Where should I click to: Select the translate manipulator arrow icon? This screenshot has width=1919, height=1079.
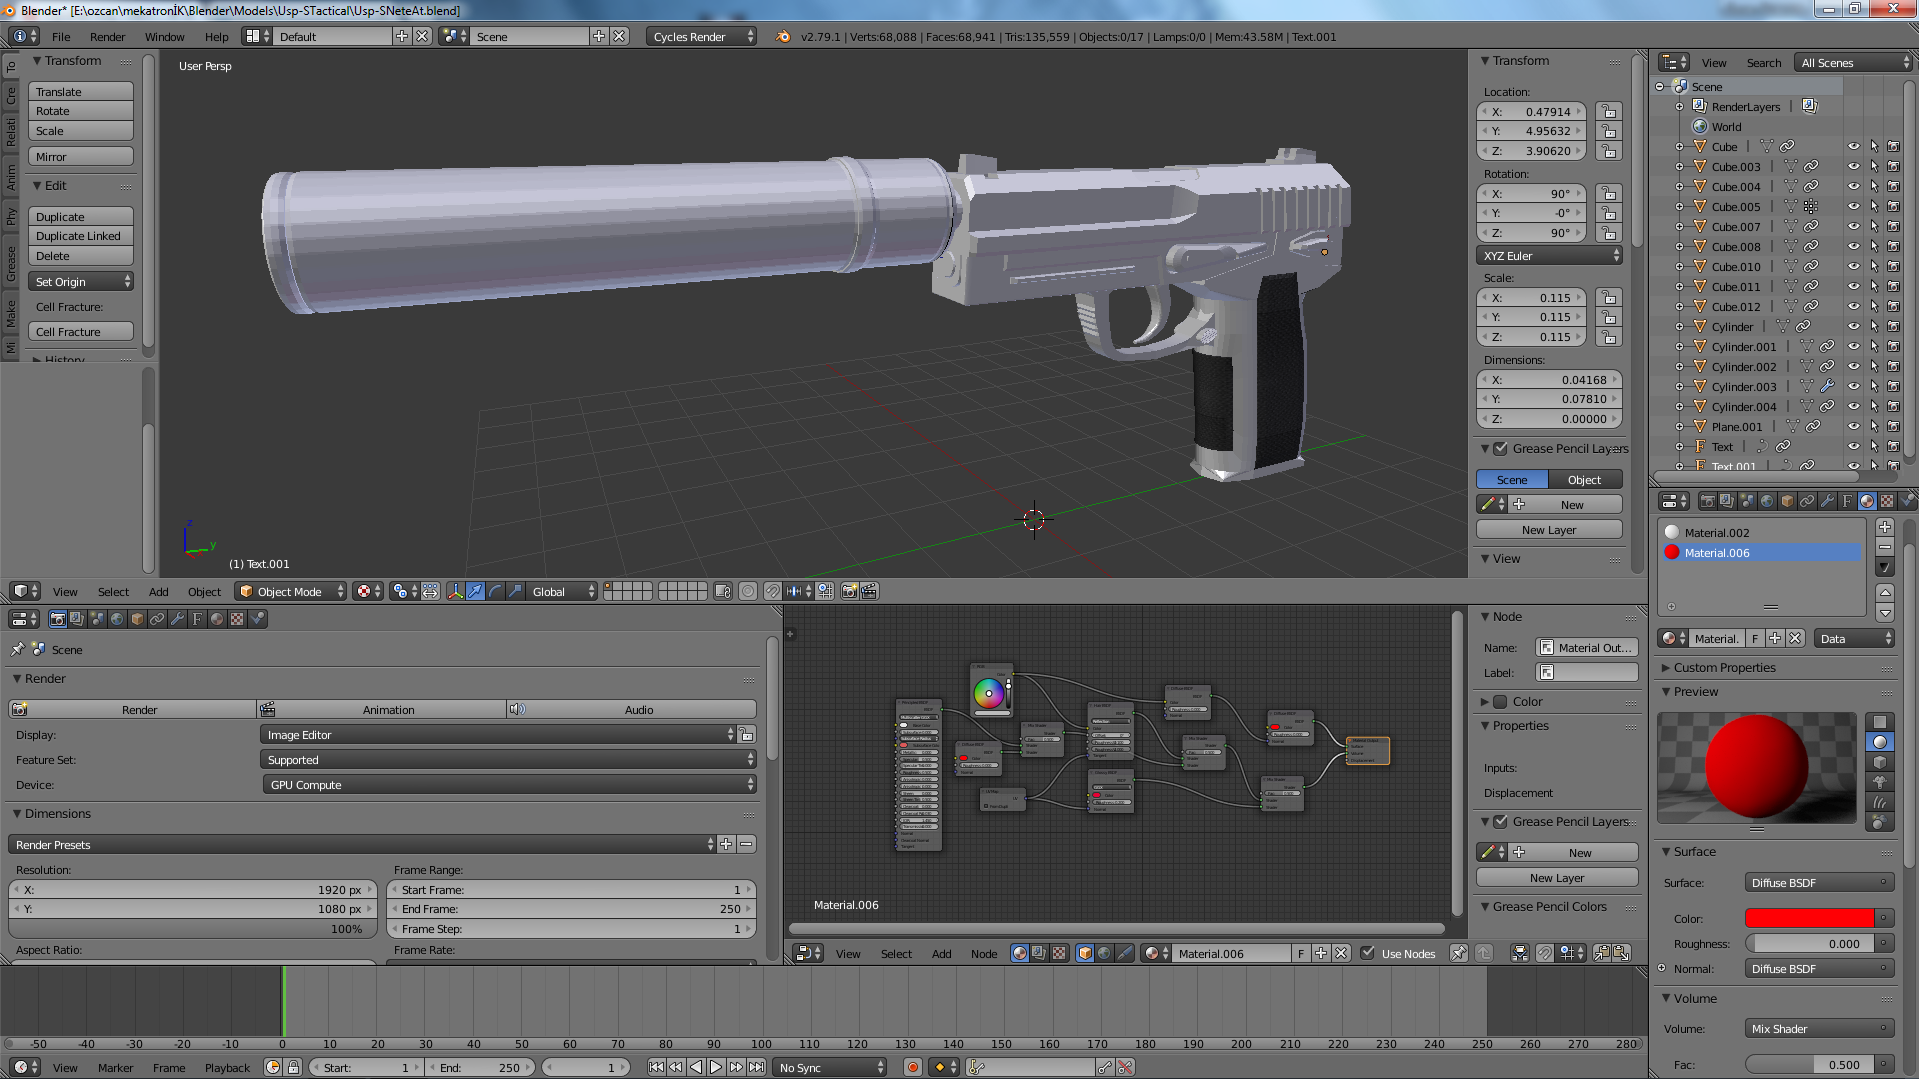pos(475,592)
